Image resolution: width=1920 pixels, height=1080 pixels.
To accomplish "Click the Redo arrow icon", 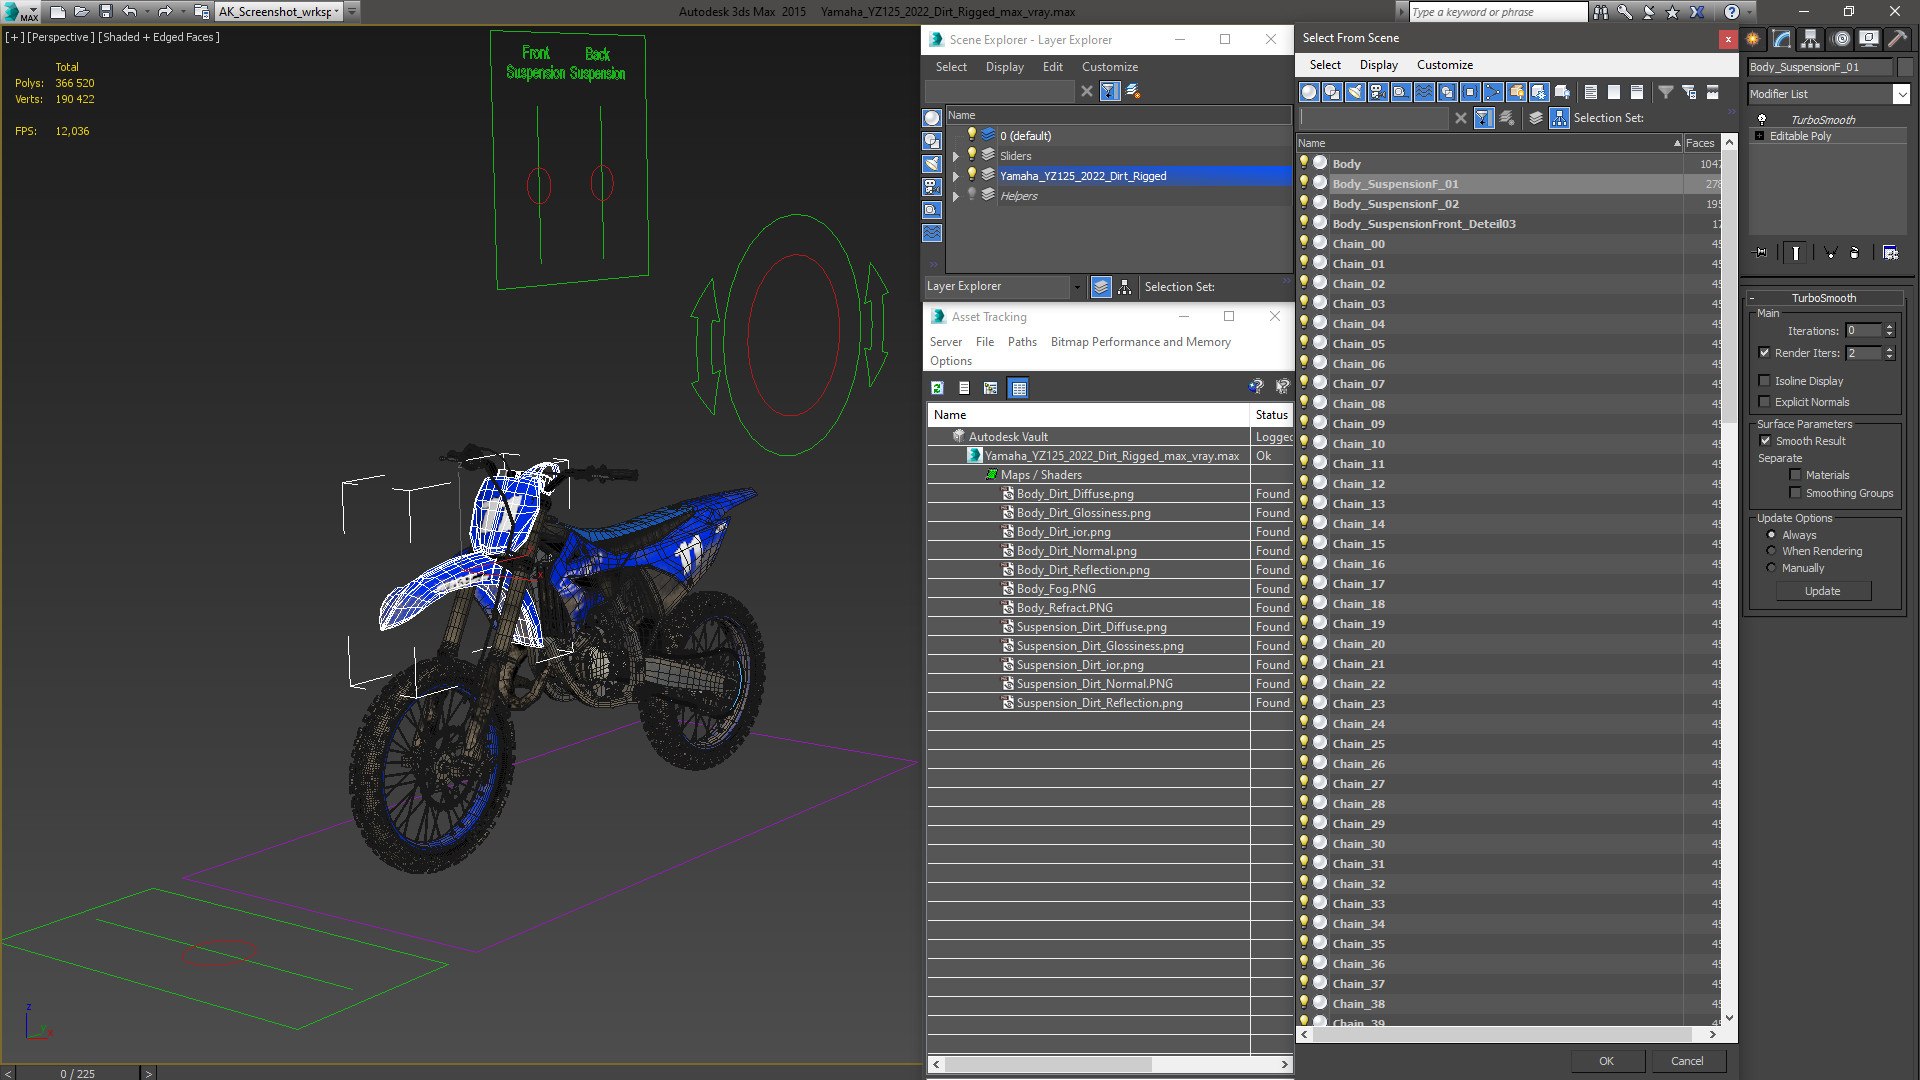I will [x=165, y=12].
